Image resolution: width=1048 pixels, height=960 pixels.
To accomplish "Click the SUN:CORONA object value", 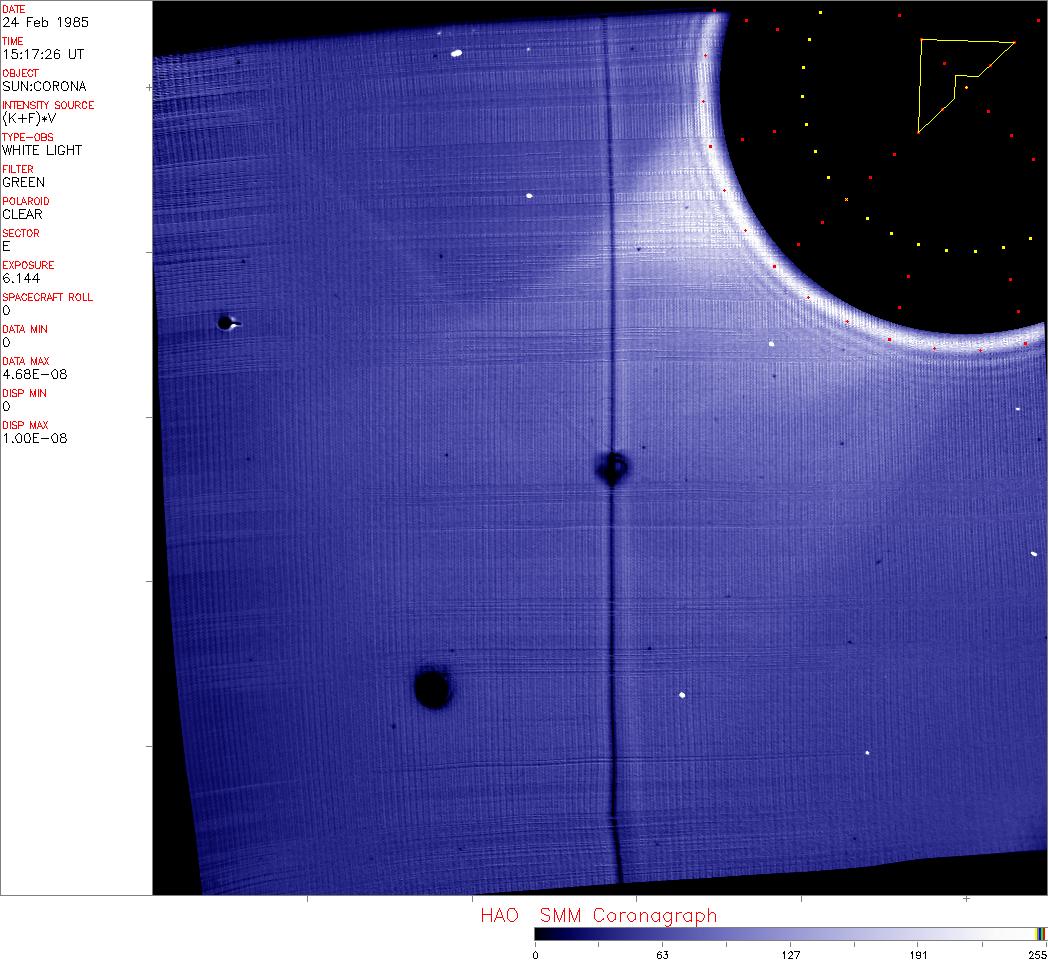I will pos(44,86).
